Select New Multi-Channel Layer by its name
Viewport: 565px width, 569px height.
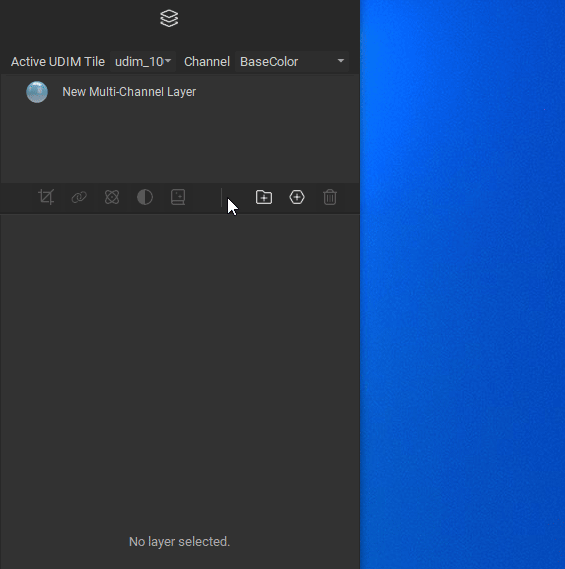129,92
